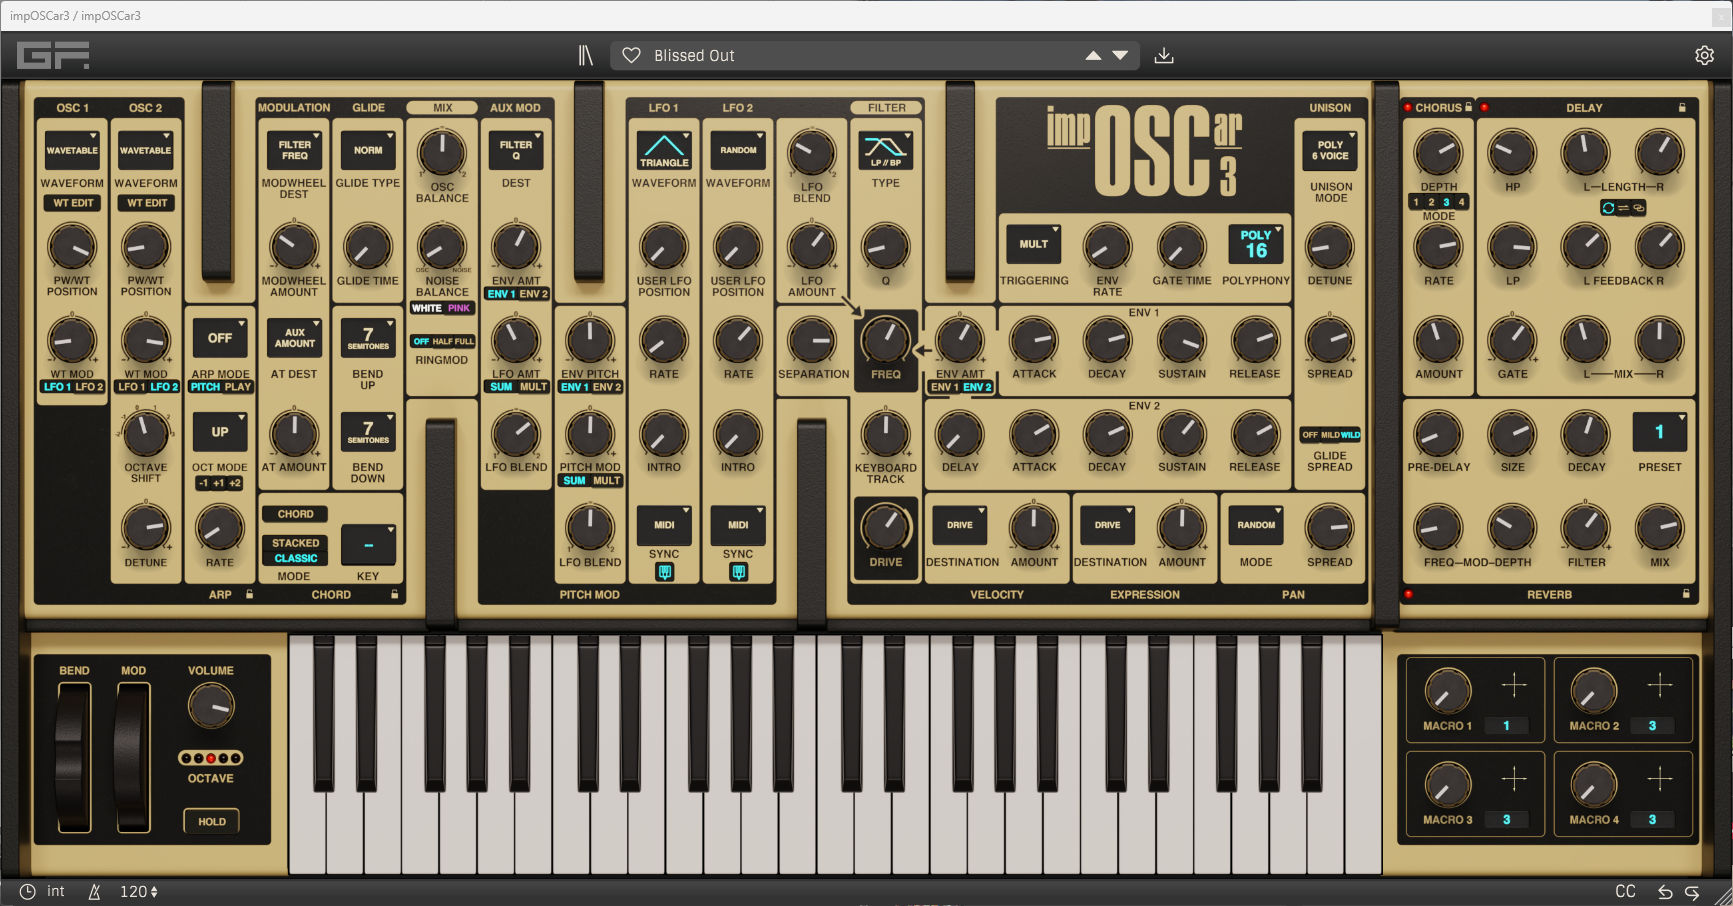Open modwheel dest FILTER FREQ dropdown
The image size is (1733, 906).
click(294, 150)
